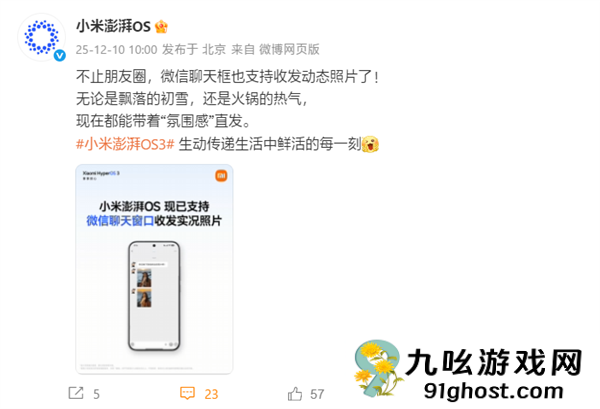Screen dimensions: 600x409
Task: Click the membership crown icon beside username
Action: [x=161, y=26]
